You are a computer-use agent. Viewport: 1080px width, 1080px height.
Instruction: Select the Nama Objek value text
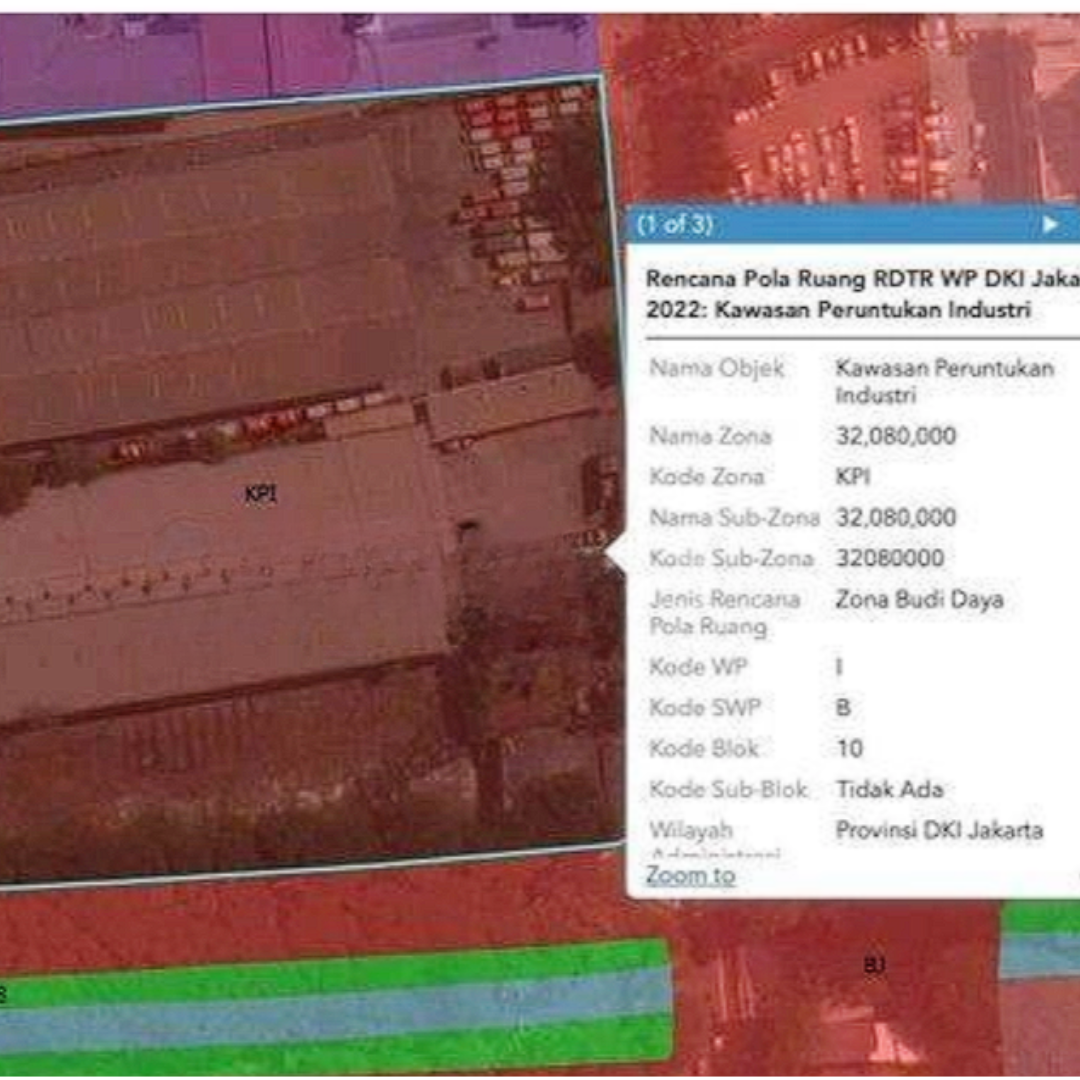coord(944,381)
